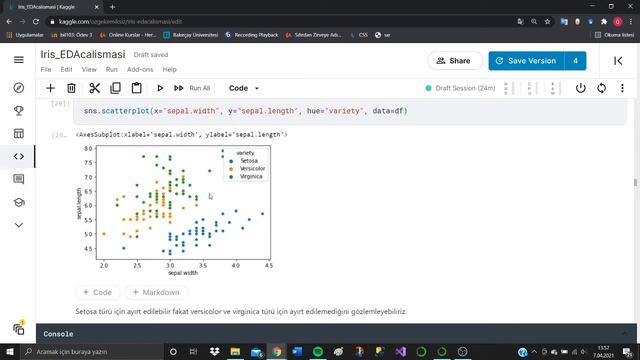Open Okuma listesi reading list
Screen dimensions: 640x360
(614, 35)
